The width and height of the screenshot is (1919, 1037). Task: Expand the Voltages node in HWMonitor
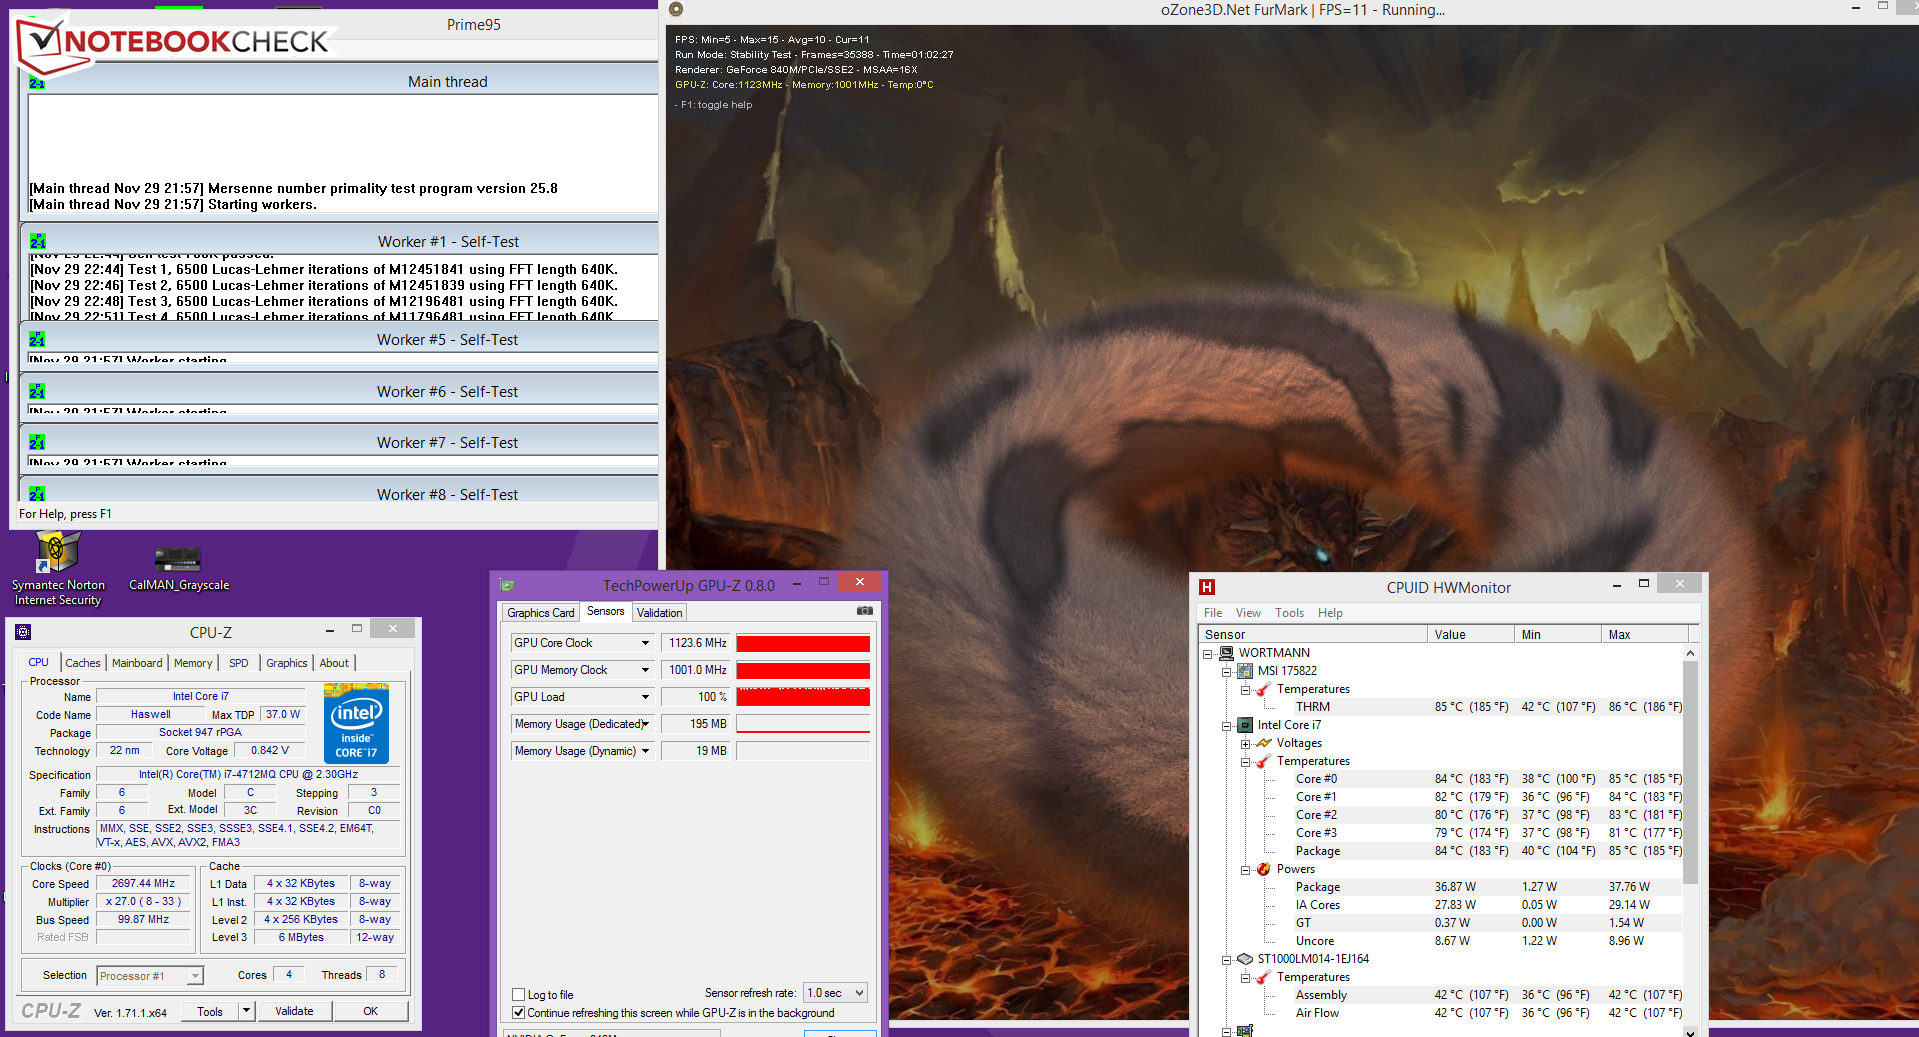1245,743
